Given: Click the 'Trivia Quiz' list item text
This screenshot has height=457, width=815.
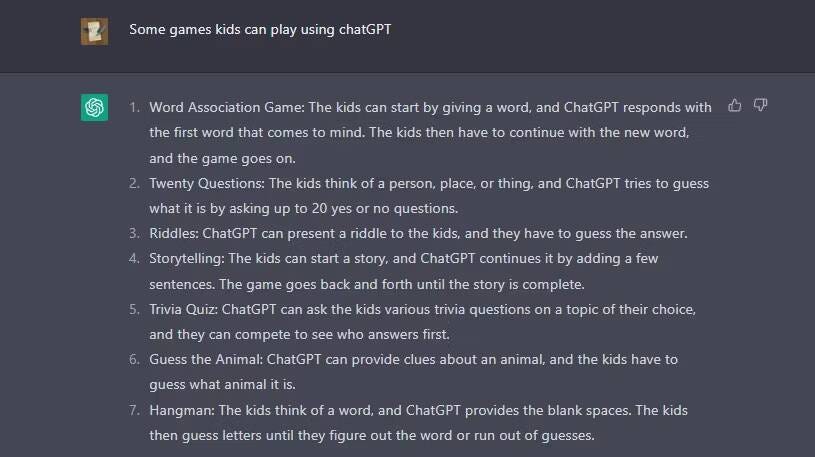Looking at the screenshot, I should pos(423,322).
